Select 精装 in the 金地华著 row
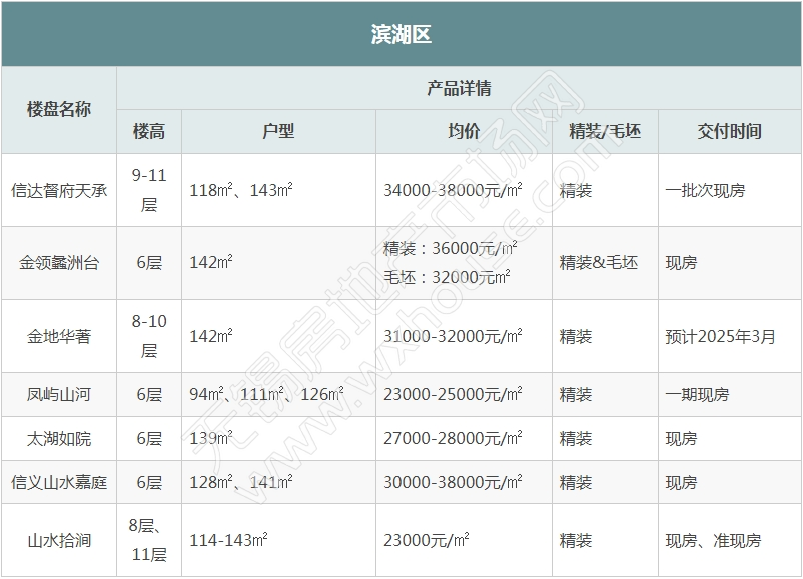This screenshot has height=579, width=803. pos(576,336)
